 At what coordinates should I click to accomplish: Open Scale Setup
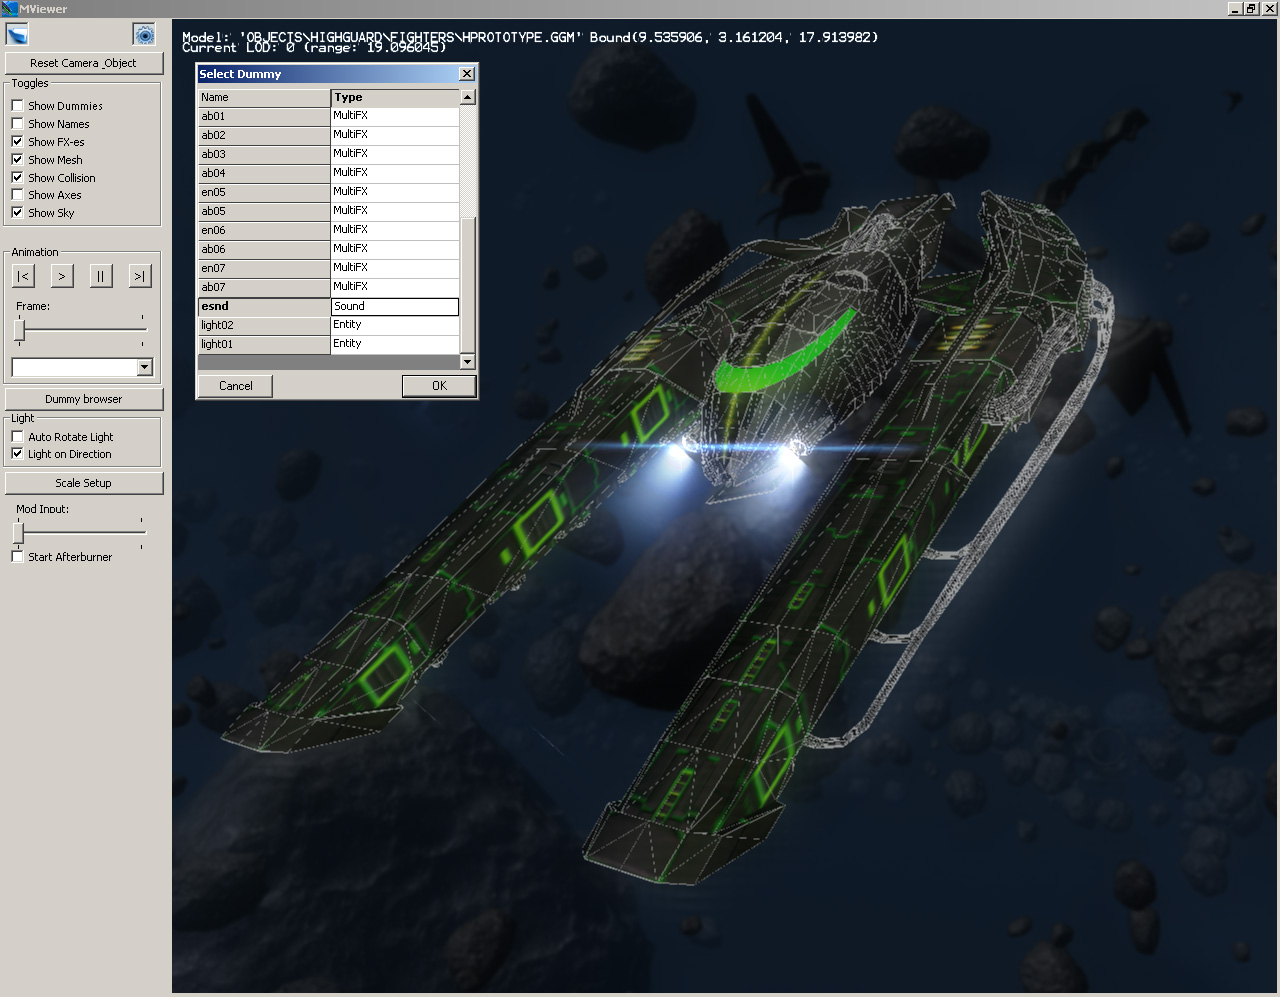[x=83, y=483]
